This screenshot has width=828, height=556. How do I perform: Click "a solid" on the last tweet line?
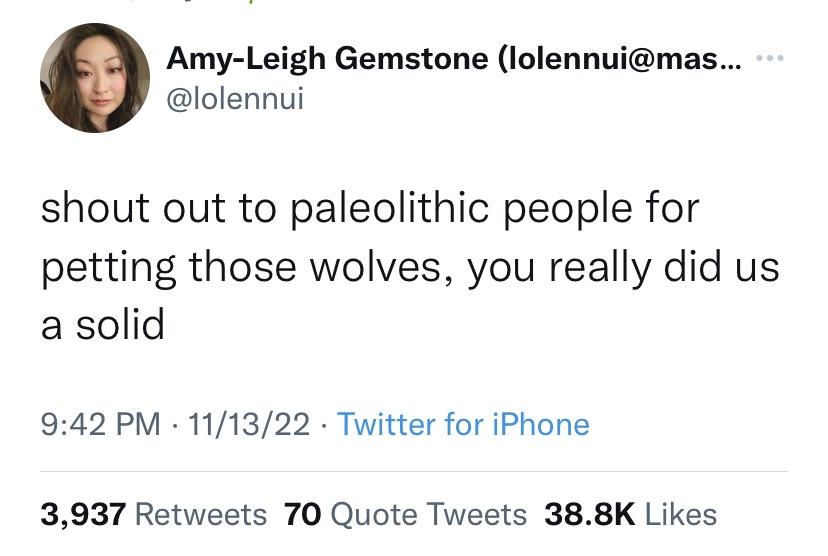(x=102, y=325)
